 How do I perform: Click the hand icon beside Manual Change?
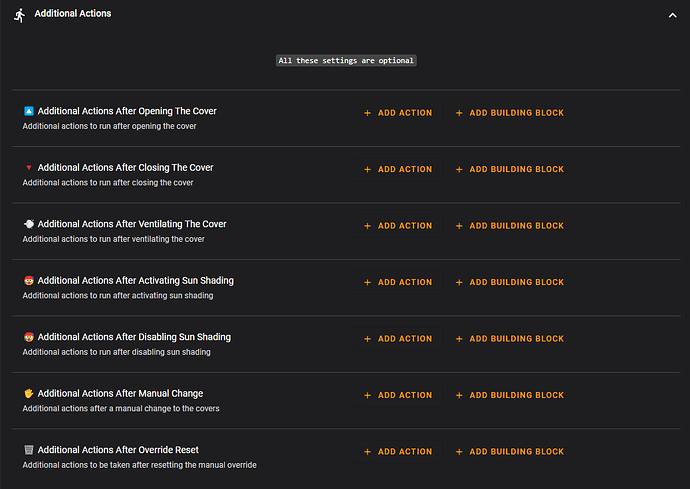[29, 394]
